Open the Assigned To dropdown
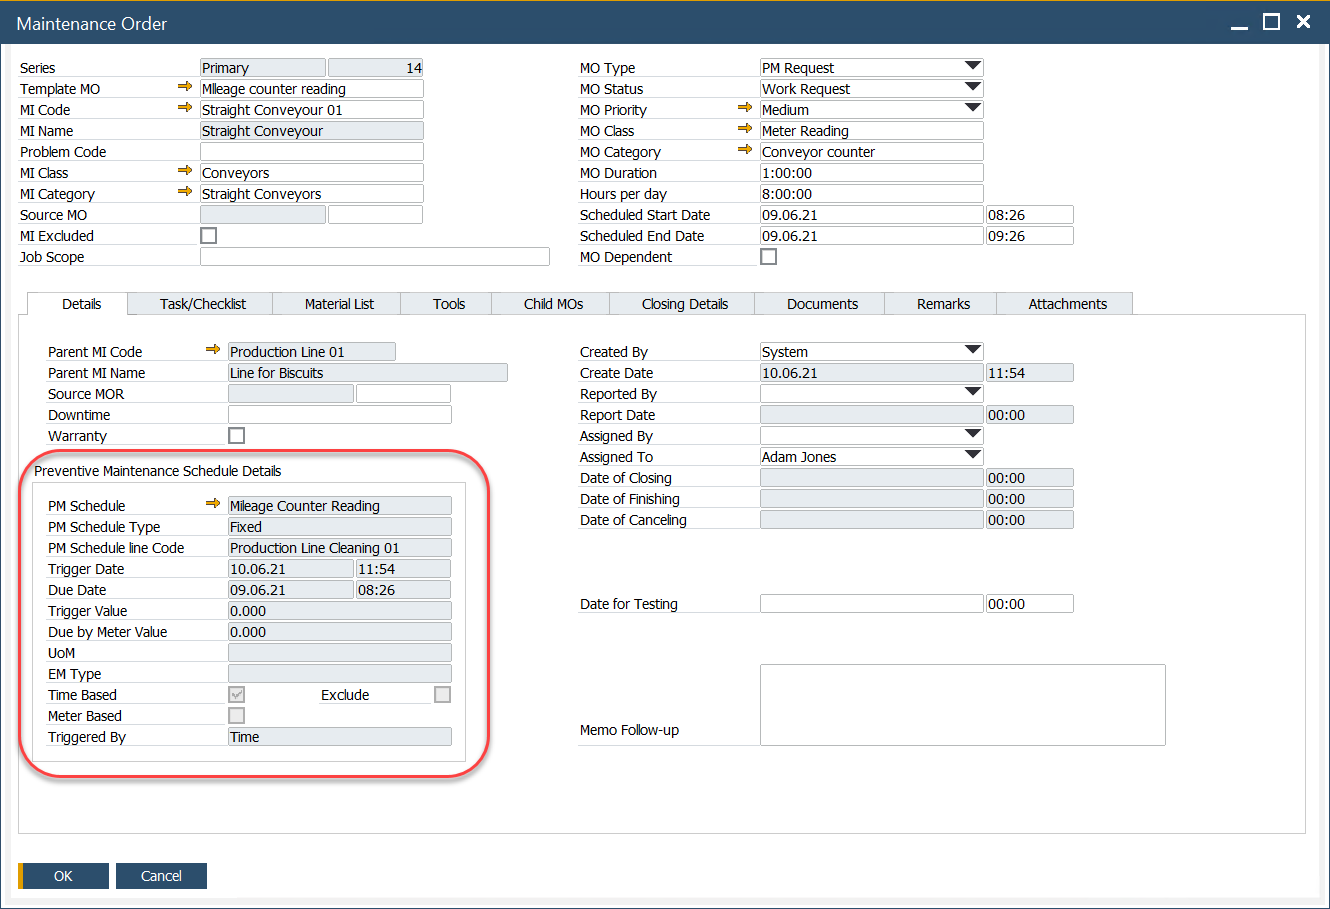 tap(971, 456)
